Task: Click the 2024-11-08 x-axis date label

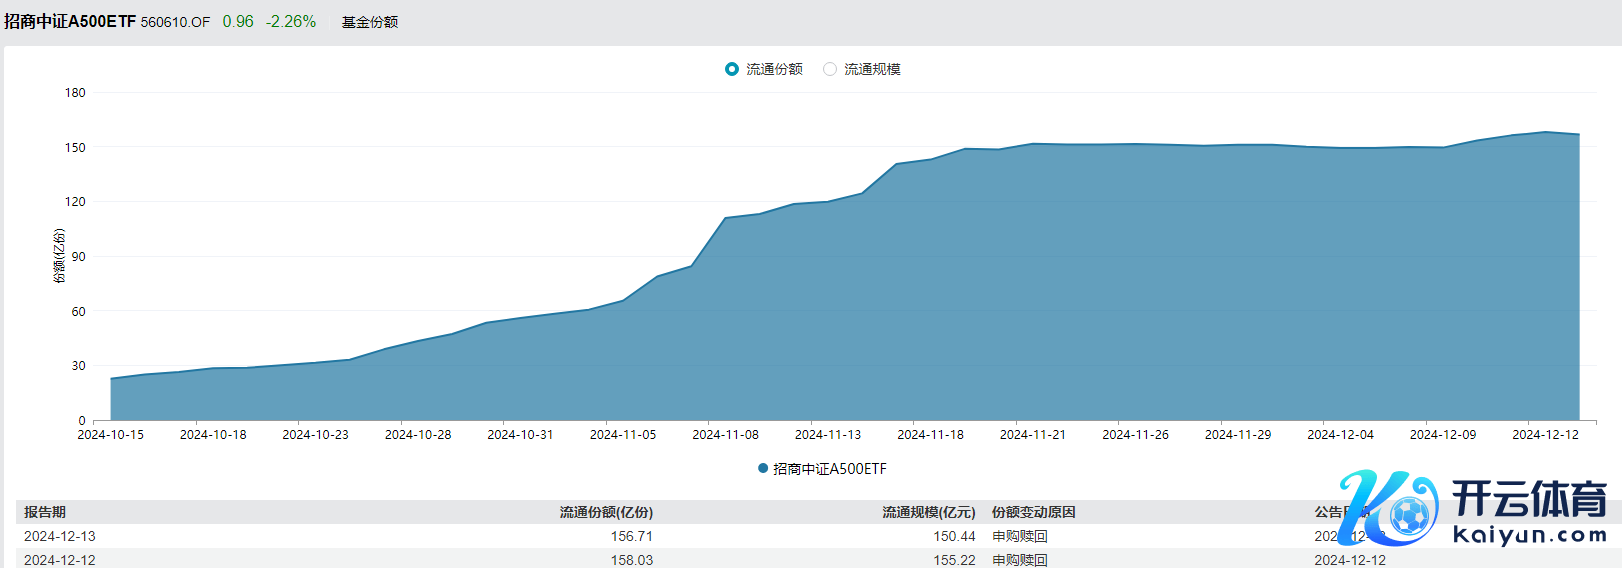Action: click(x=725, y=435)
